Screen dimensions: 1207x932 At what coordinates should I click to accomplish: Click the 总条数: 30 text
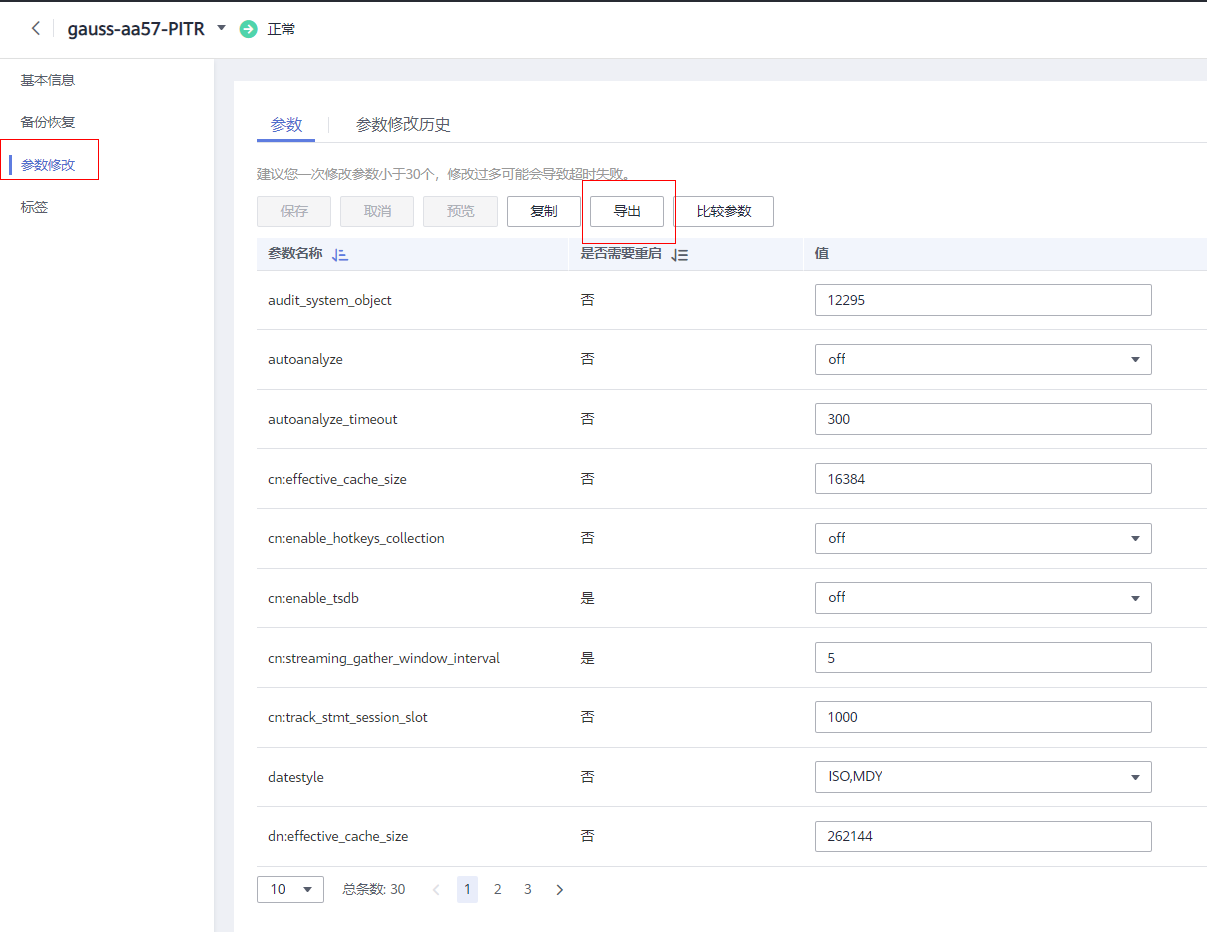[x=374, y=889]
